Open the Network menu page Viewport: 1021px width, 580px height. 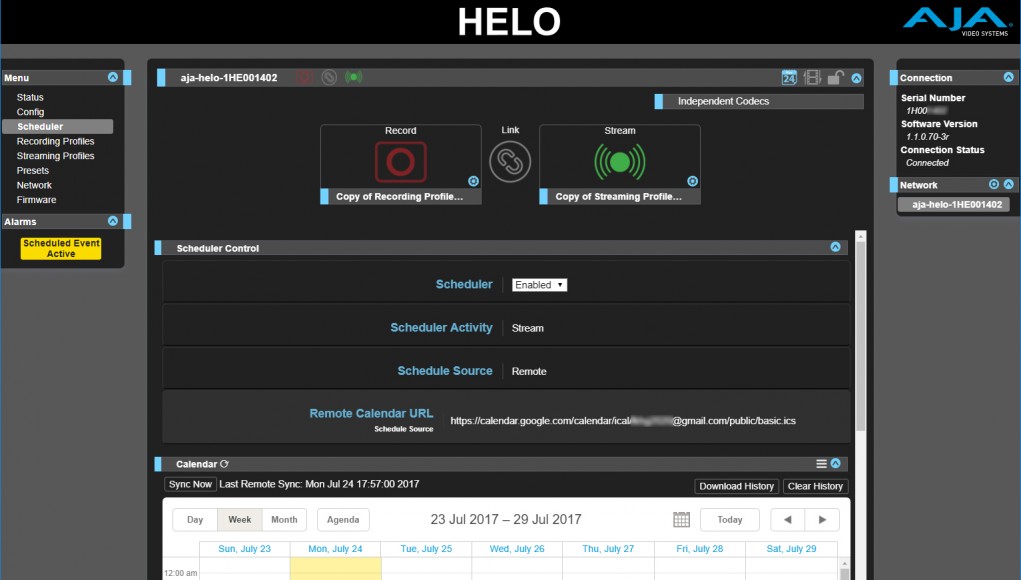34,185
